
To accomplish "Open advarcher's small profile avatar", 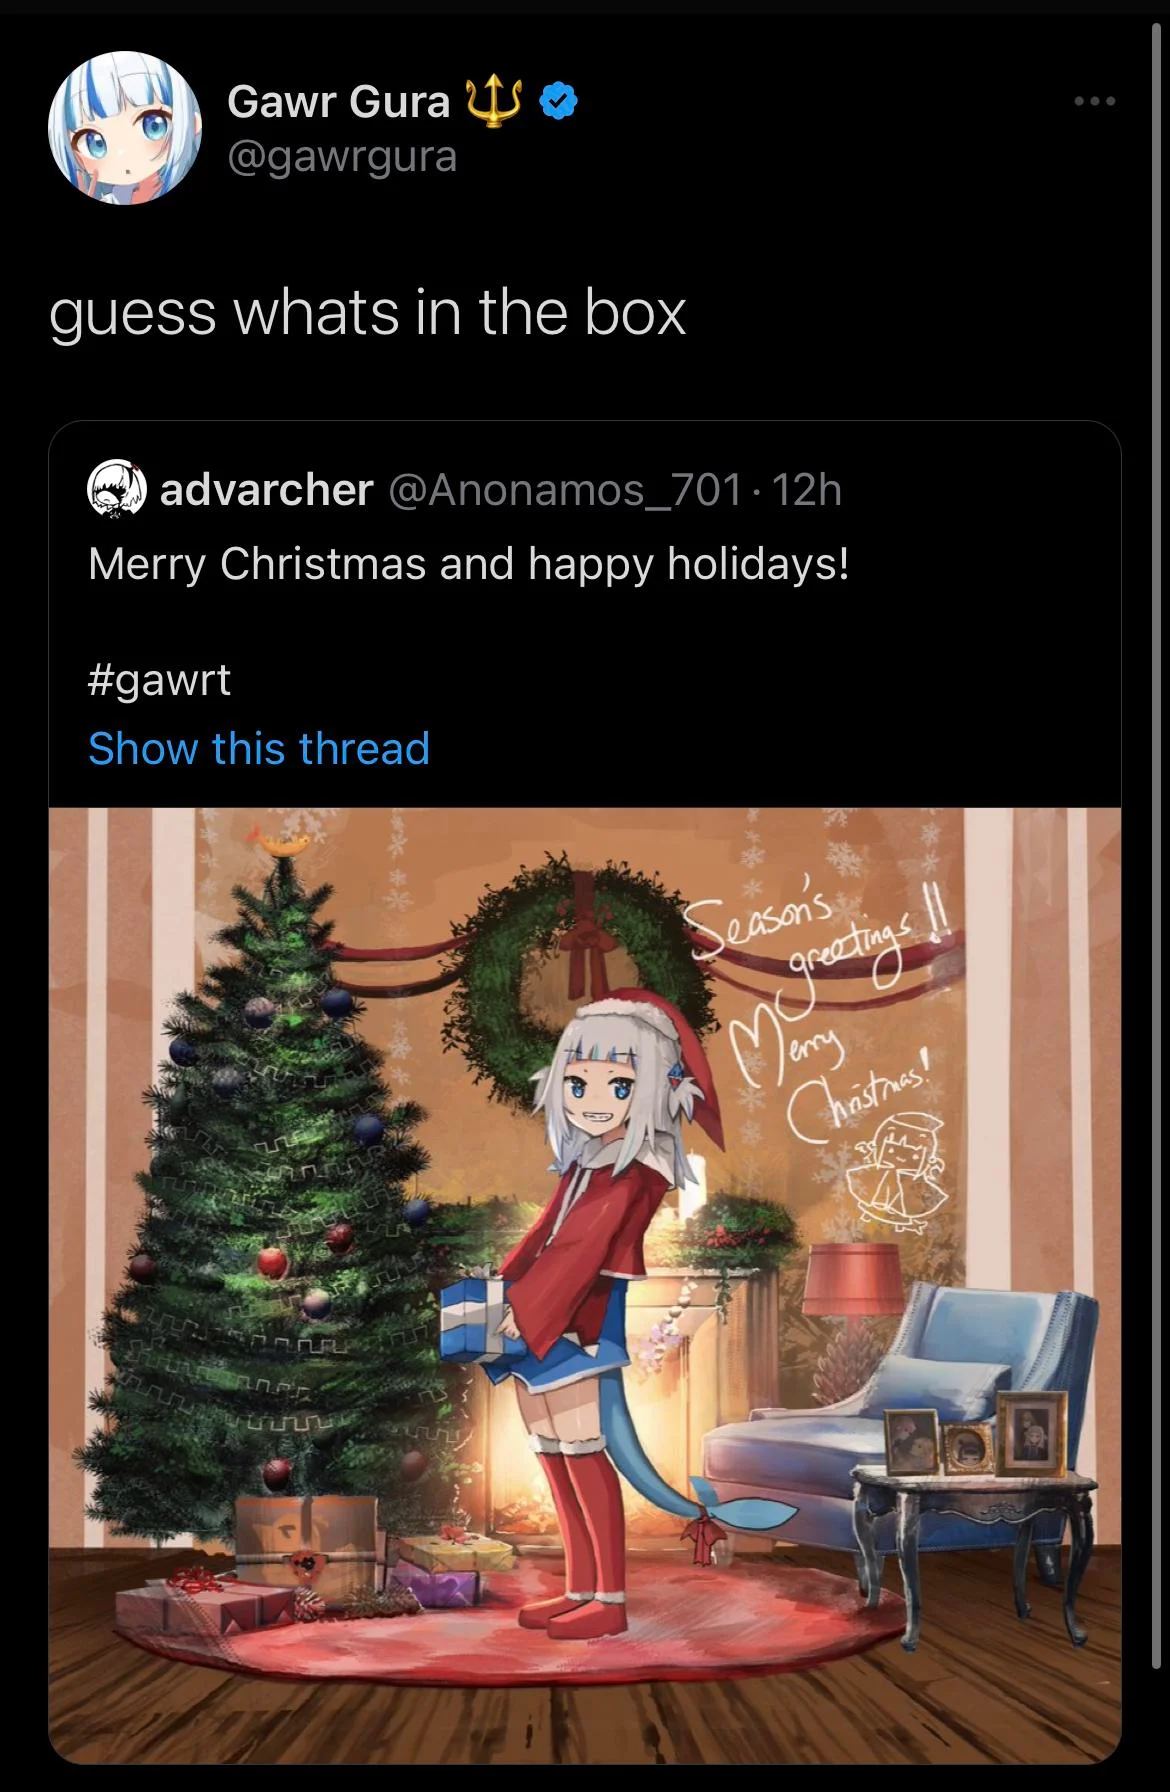I will coord(117,491).
